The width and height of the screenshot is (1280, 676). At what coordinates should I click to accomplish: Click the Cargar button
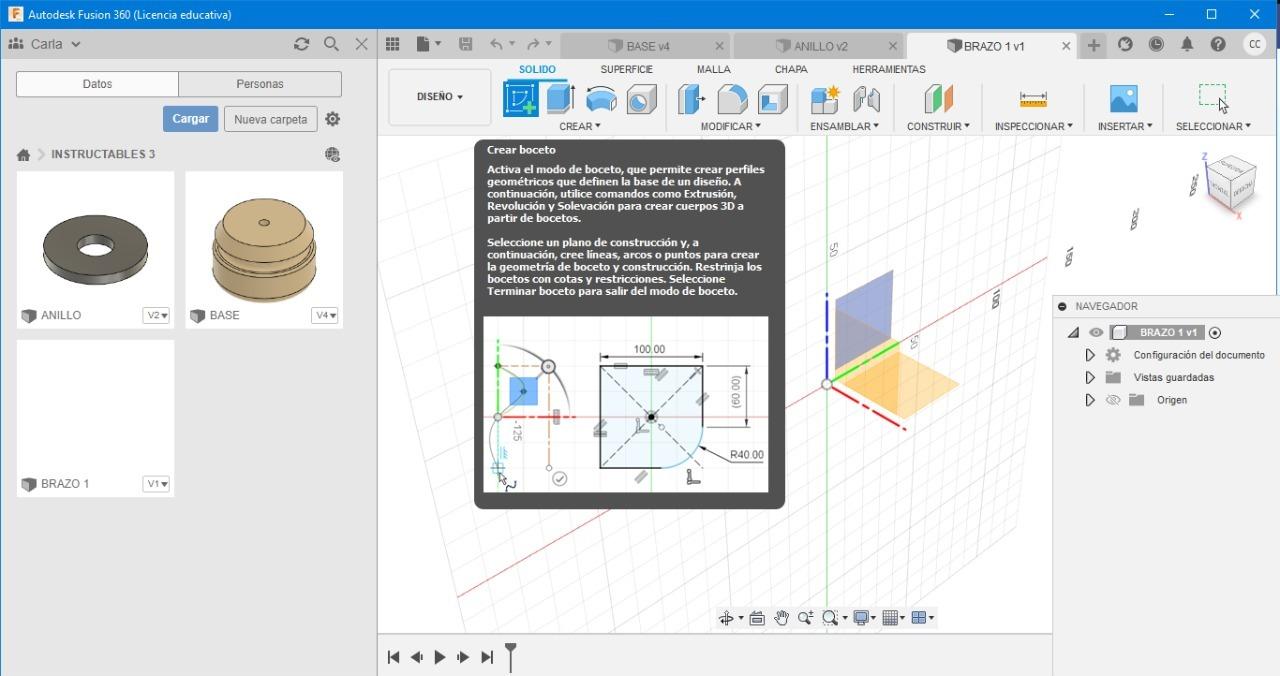190,119
